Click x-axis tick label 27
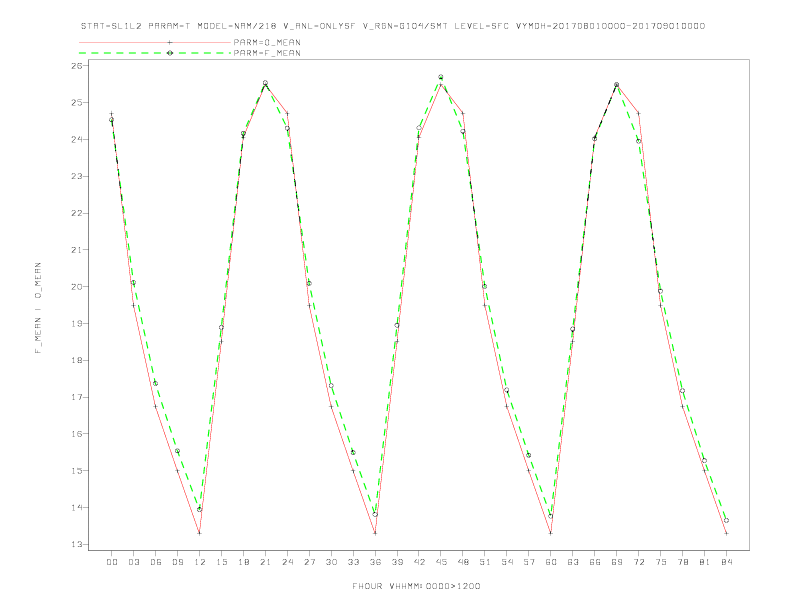Image resolution: width=792 pixels, height=612 pixels. (309, 562)
